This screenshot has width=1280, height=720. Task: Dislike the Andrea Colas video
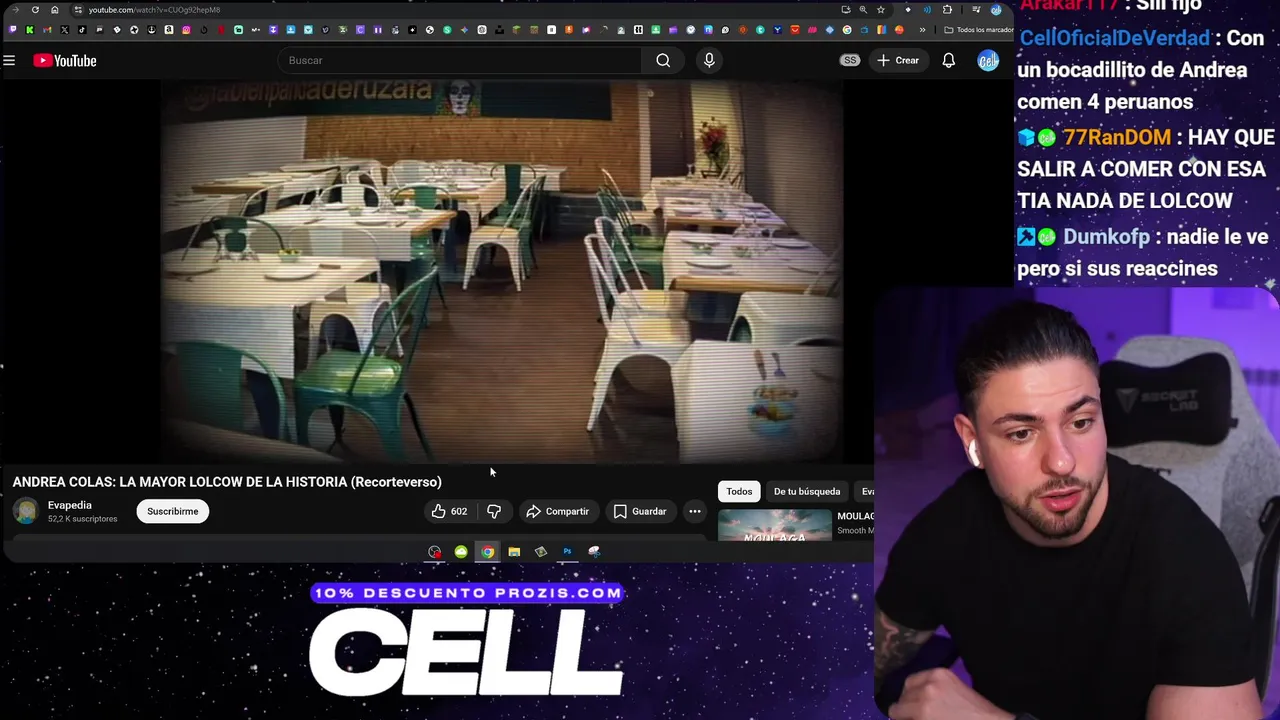494,511
